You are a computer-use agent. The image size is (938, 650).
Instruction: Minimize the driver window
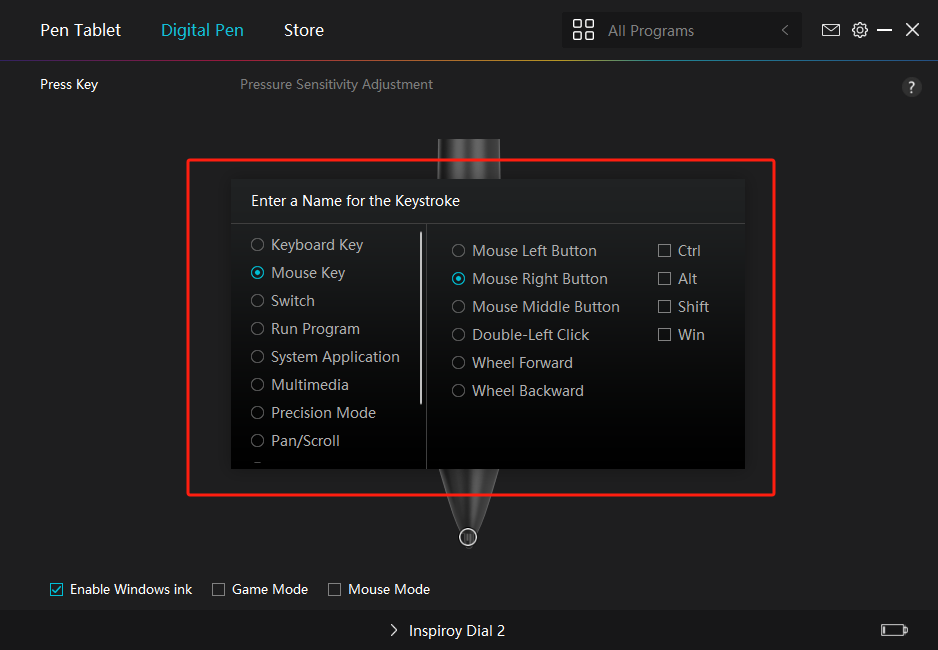(885, 30)
